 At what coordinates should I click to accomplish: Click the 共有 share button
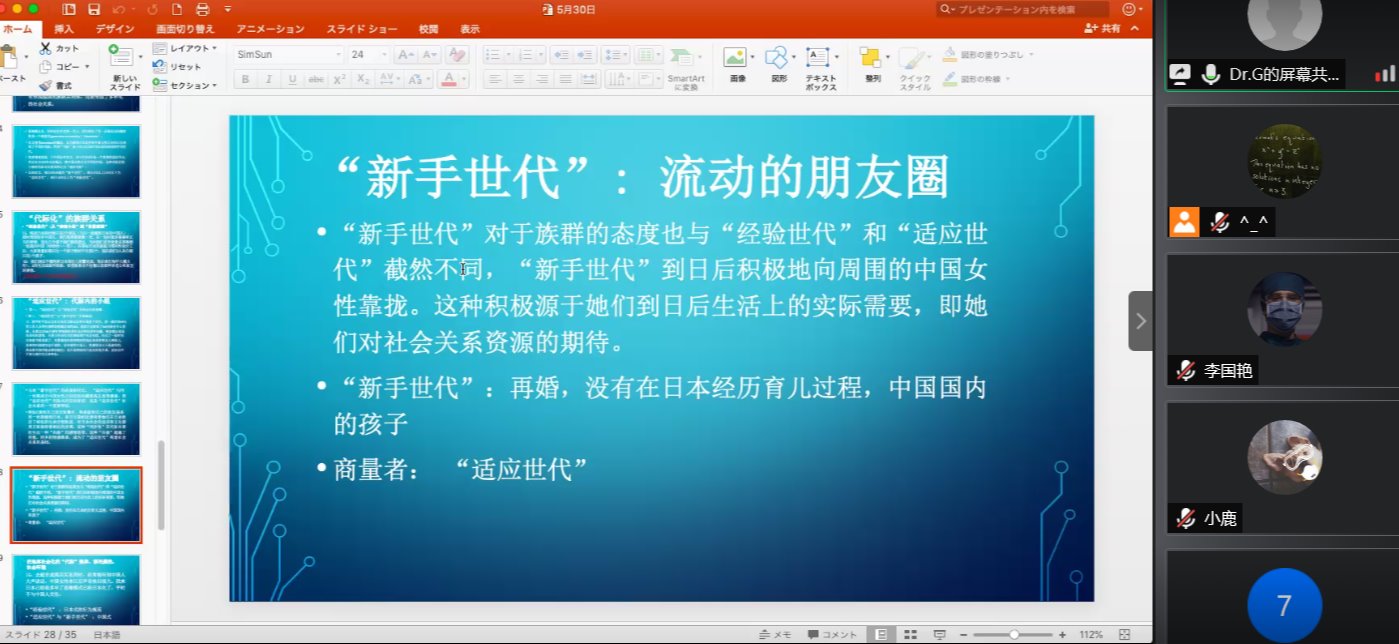[x=1103, y=29]
